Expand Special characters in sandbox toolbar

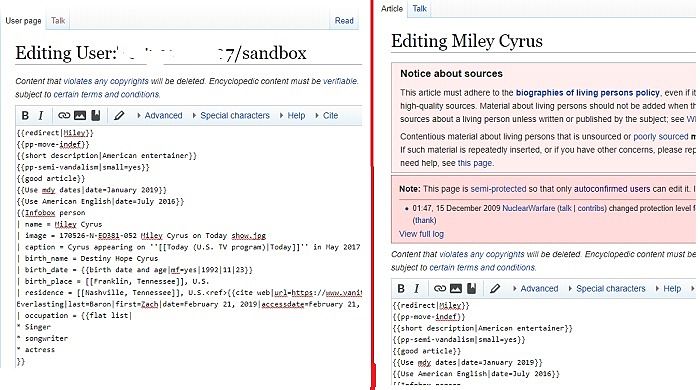[231, 116]
